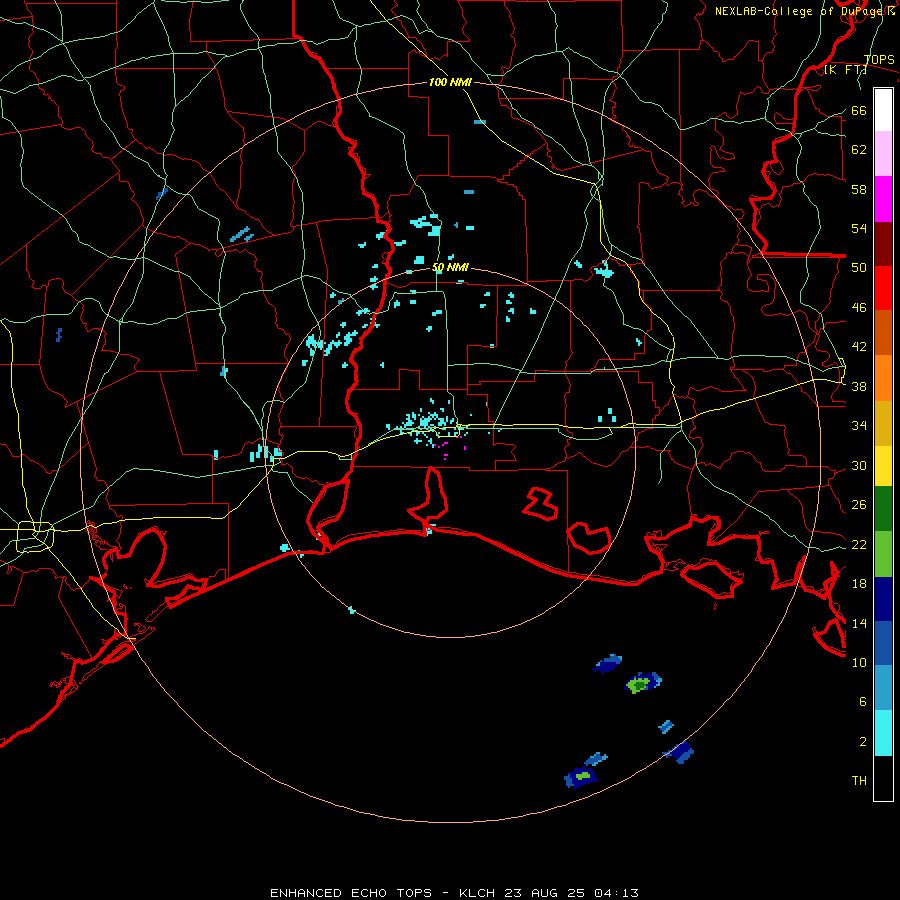
Task: Click the legend value 10
Action: click(859, 662)
